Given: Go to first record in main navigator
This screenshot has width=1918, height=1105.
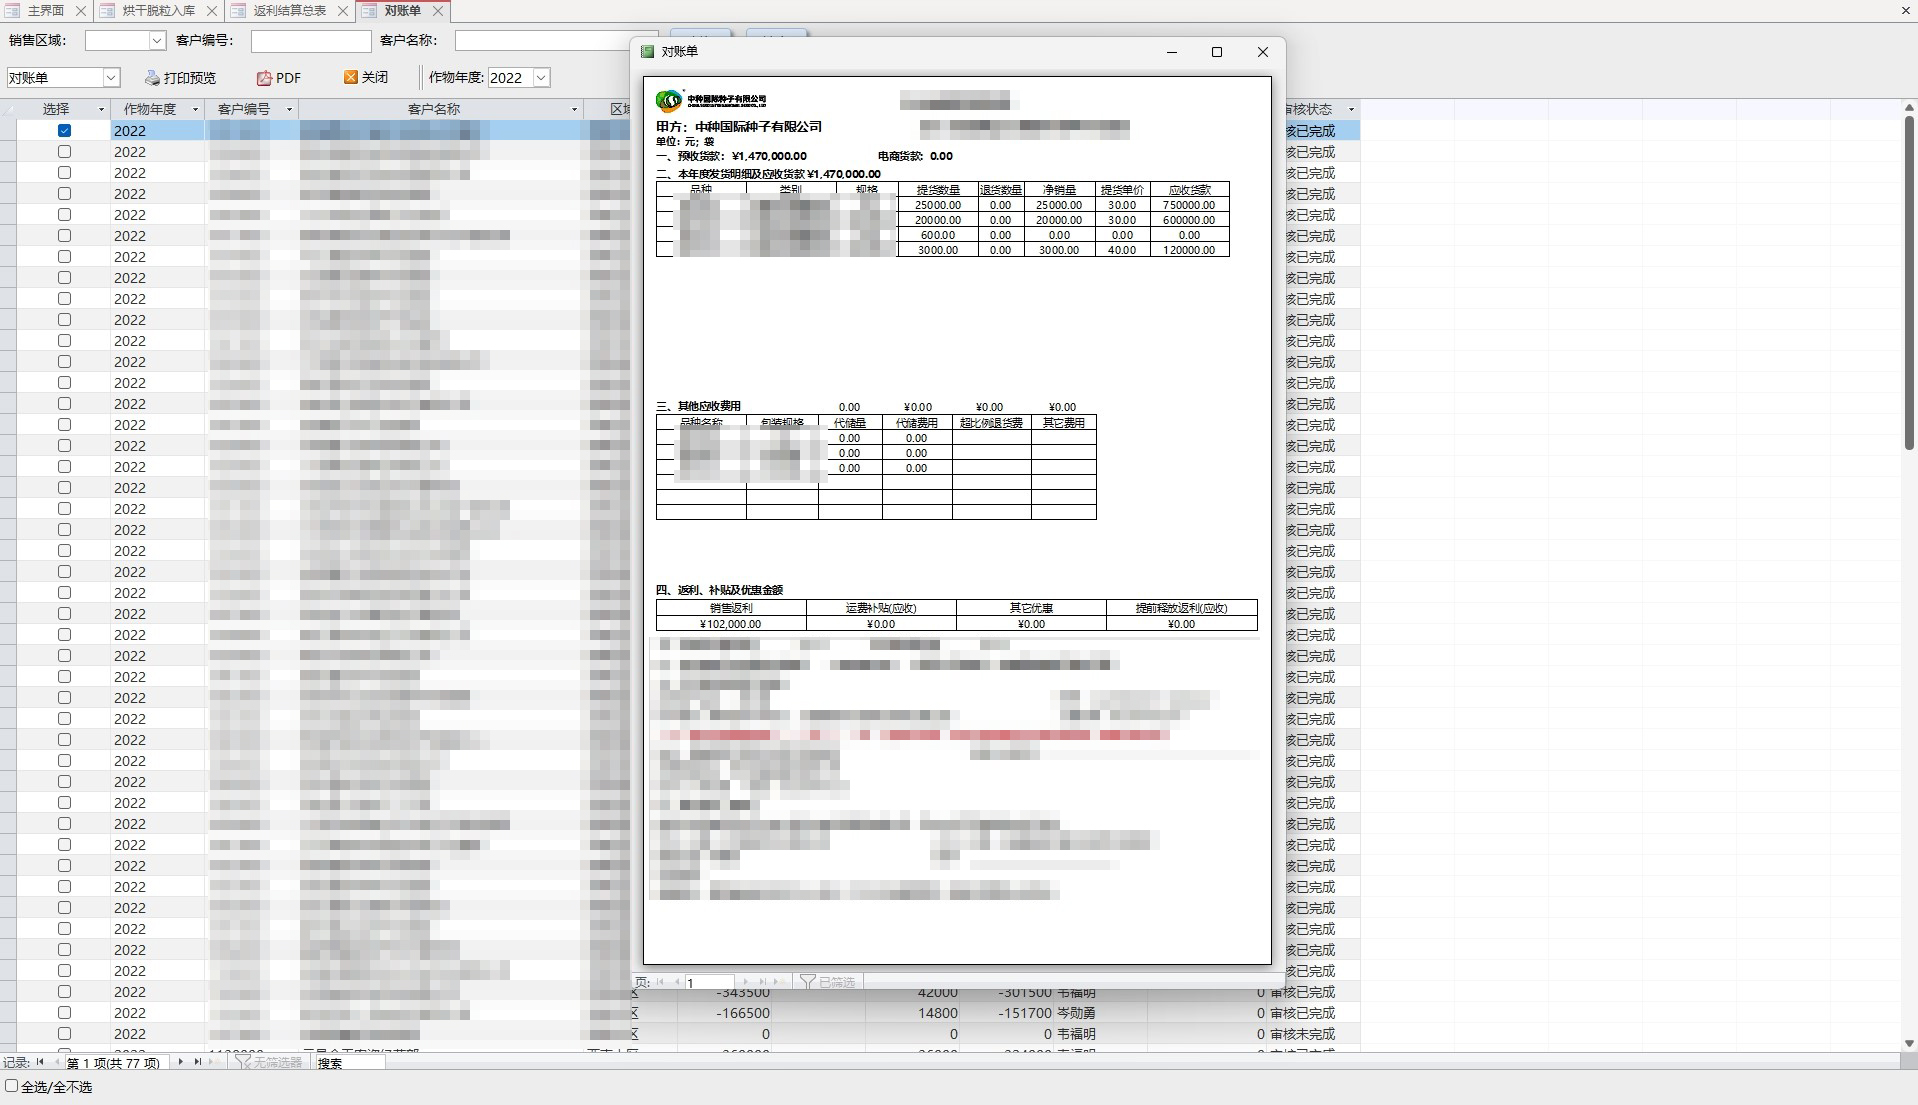Looking at the screenshot, I should (x=40, y=1062).
